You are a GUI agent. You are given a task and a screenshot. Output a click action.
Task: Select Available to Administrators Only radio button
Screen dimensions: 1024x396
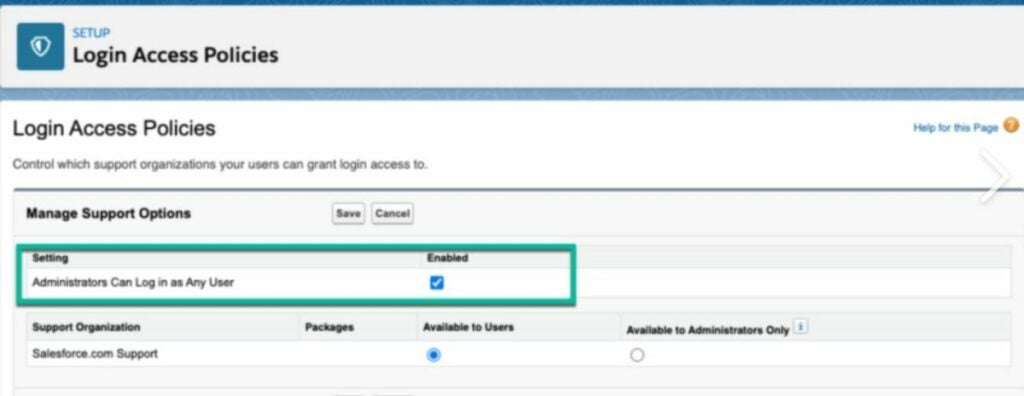coord(637,355)
